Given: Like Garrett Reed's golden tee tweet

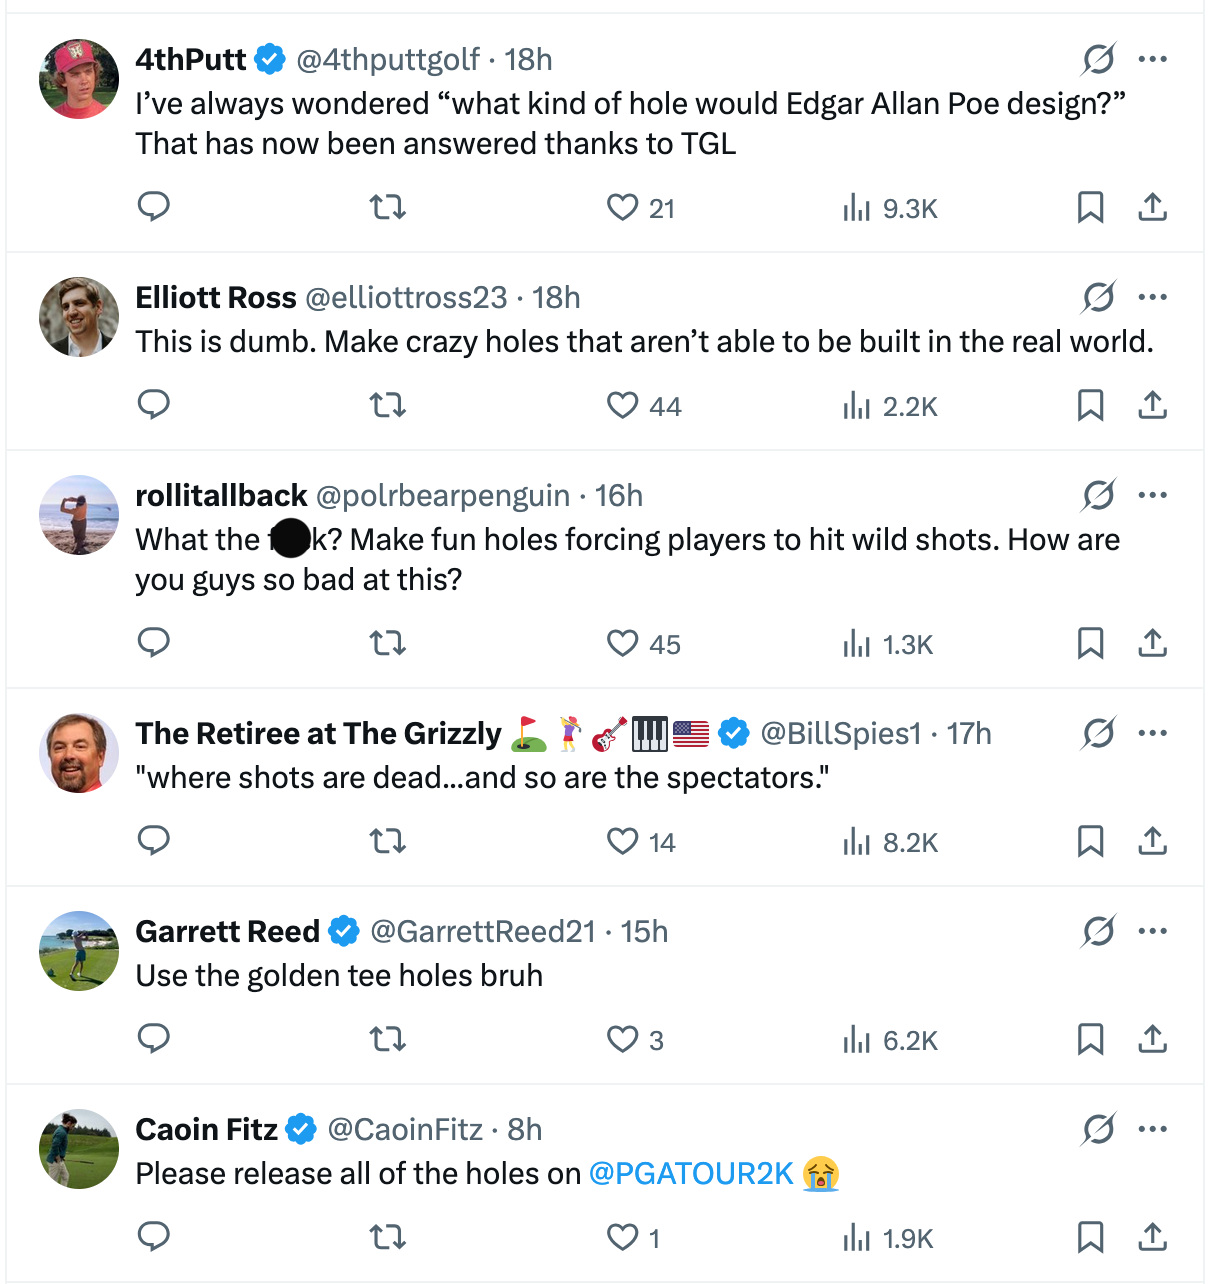Looking at the screenshot, I should 623,1039.
